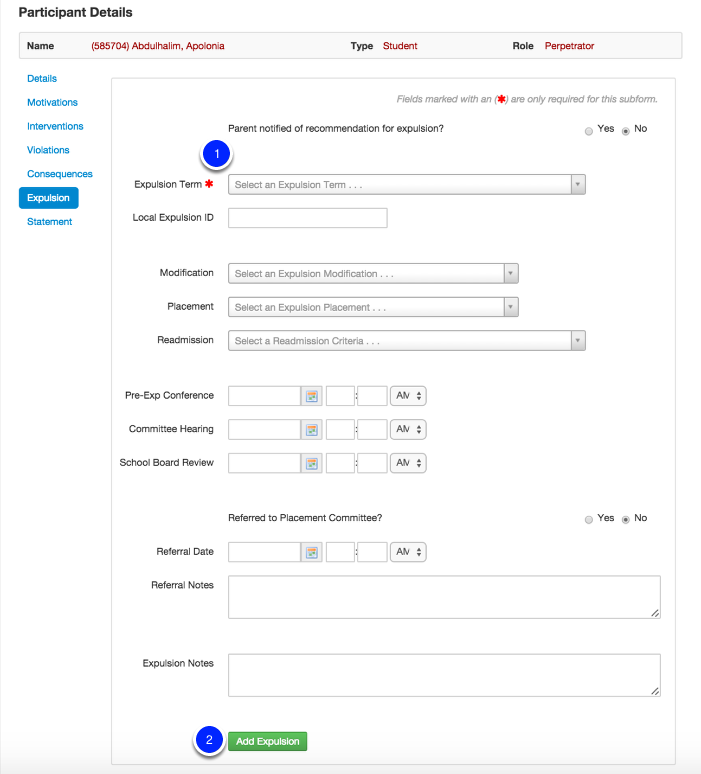Click the 'Perpetrator' role value

coord(569,46)
